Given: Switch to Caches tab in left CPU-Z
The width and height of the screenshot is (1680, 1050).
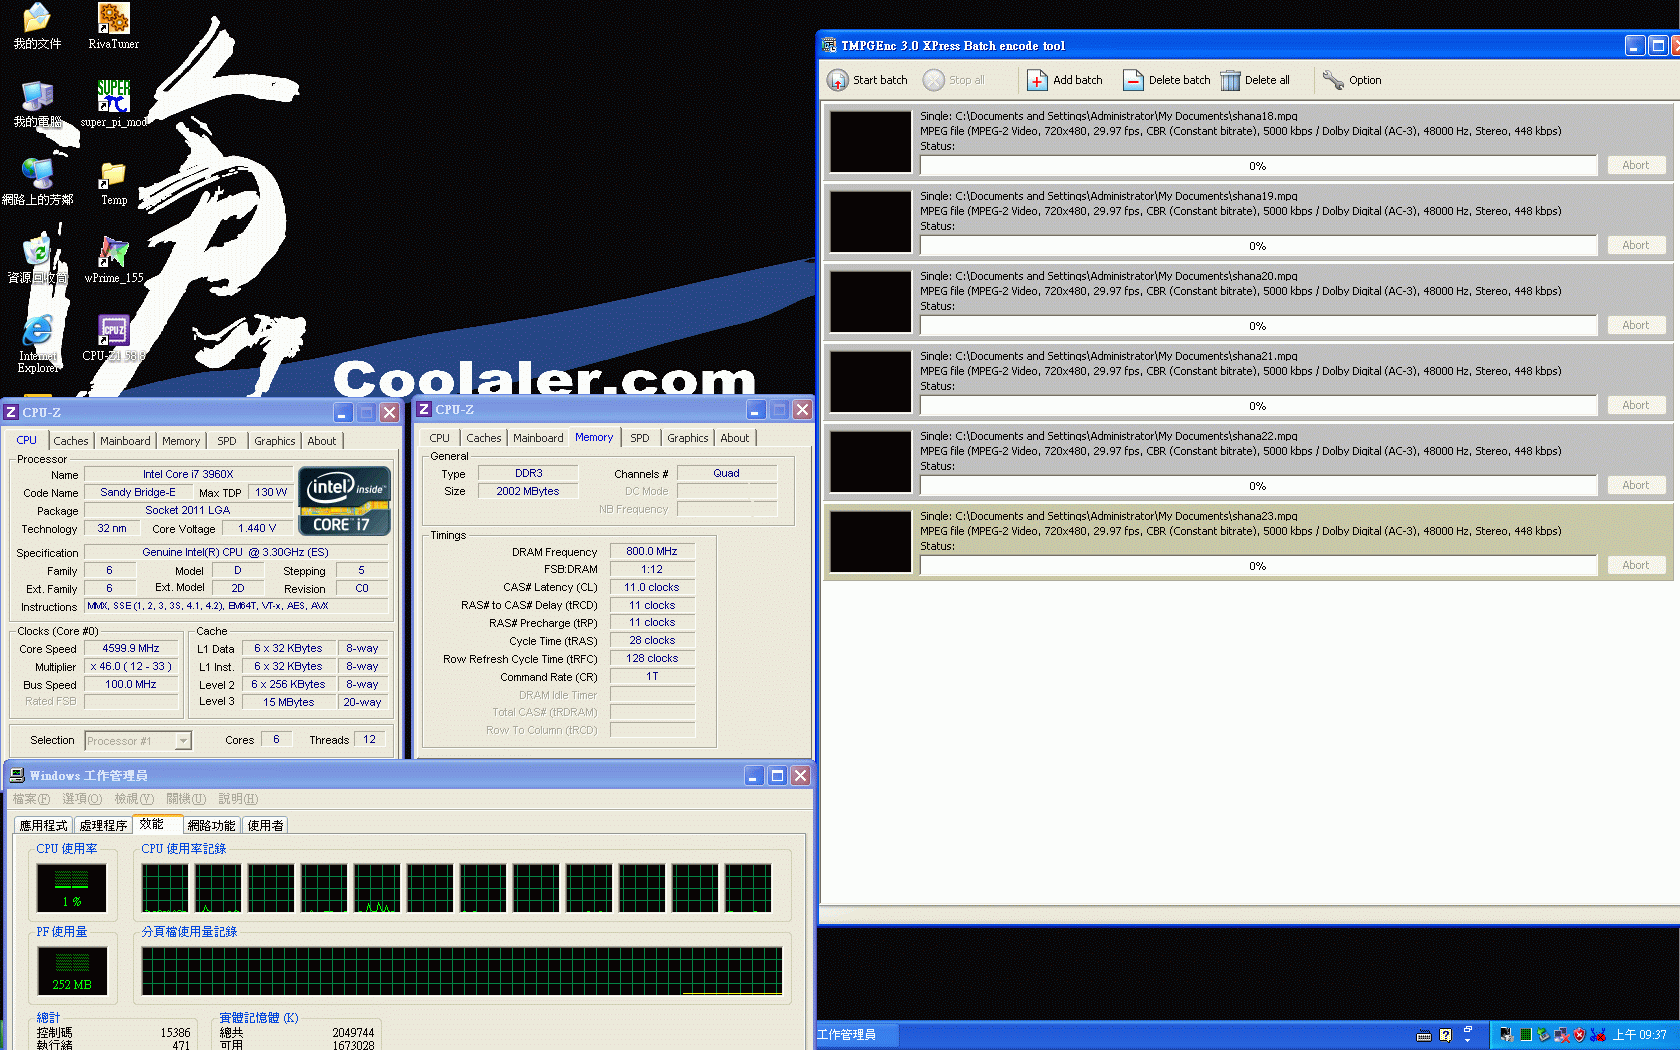Looking at the screenshot, I should coord(71,441).
